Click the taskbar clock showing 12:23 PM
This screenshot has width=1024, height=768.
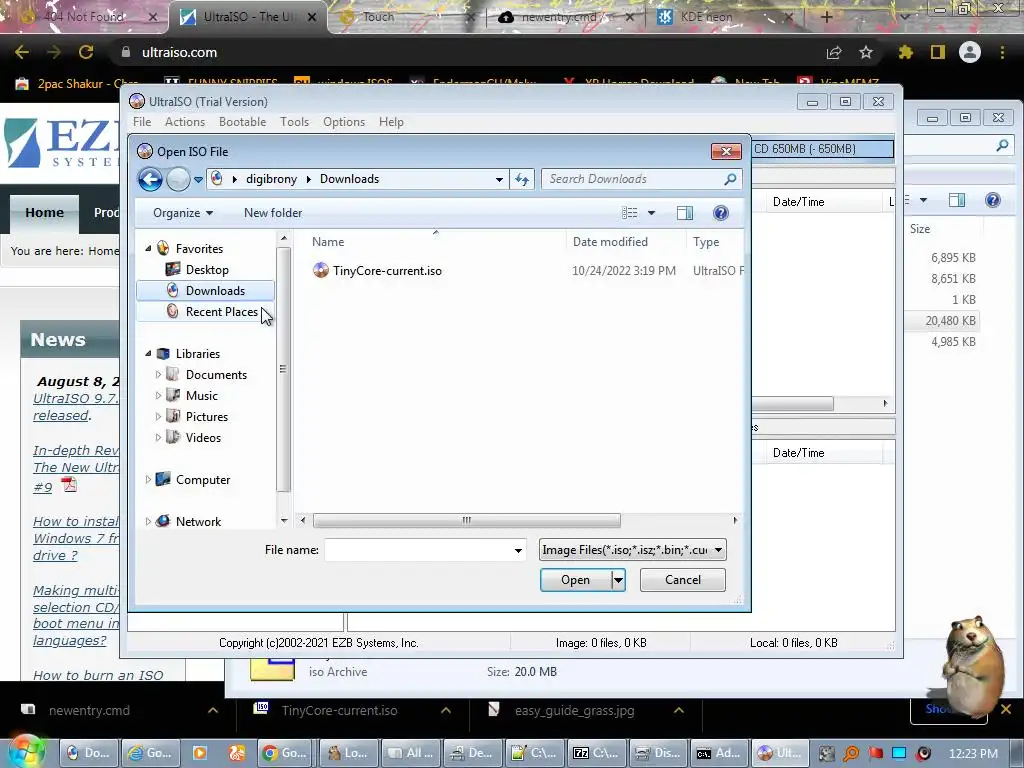point(973,754)
